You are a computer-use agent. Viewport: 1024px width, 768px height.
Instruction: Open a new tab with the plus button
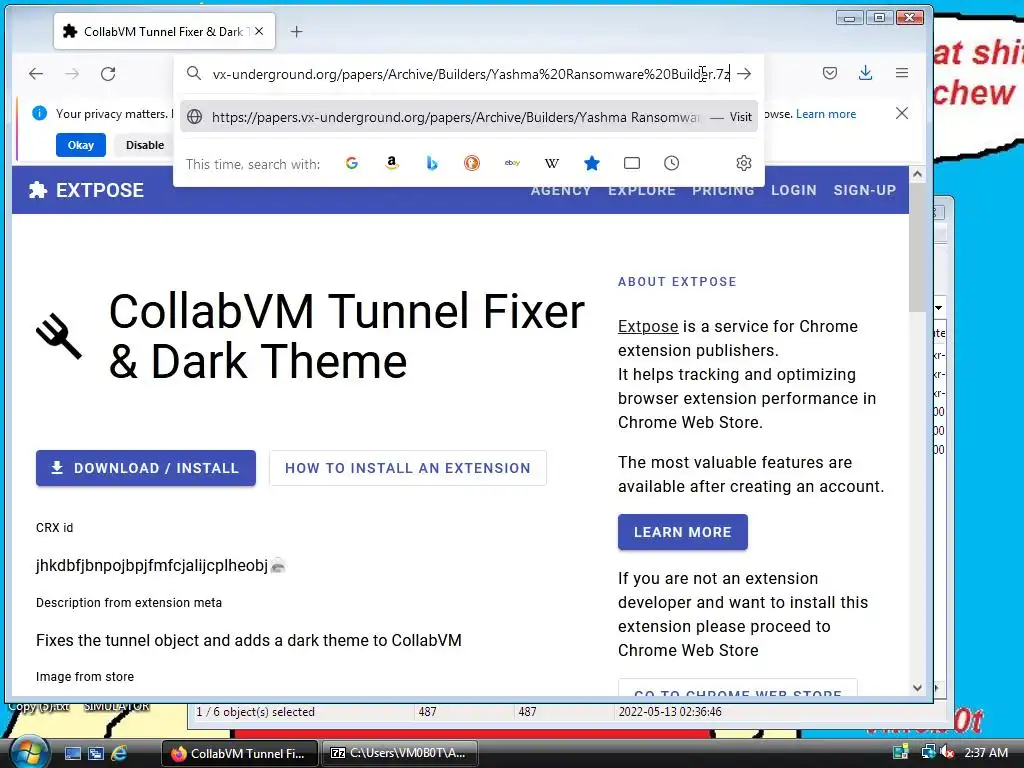click(296, 31)
